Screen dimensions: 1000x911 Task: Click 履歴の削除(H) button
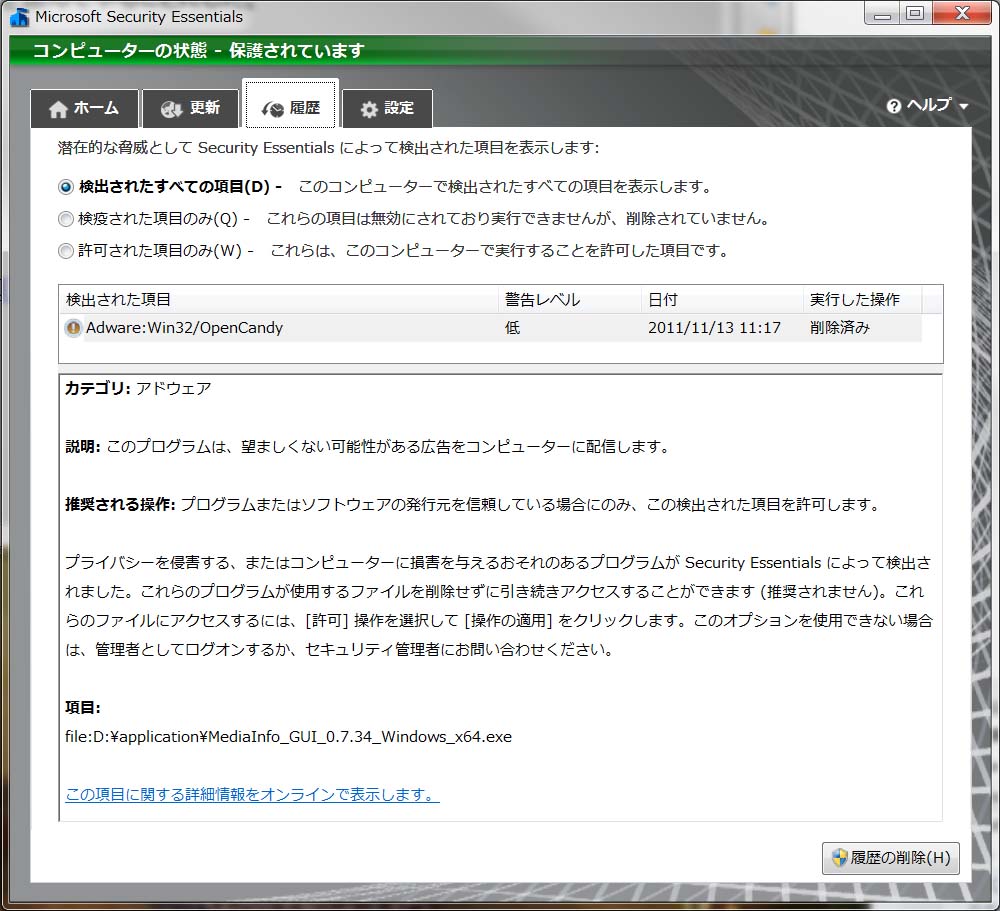click(x=890, y=857)
